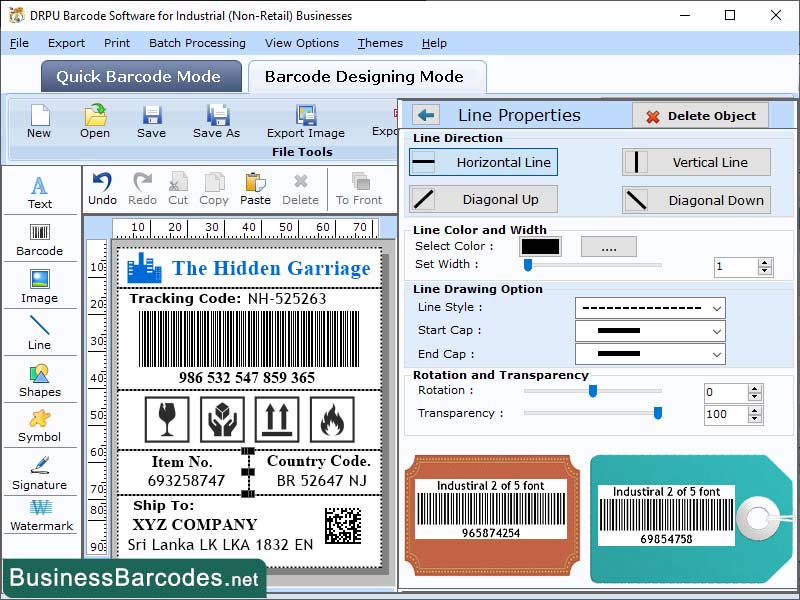Adjust the Transparency slider
This screenshot has height=600, width=800.
[657, 412]
